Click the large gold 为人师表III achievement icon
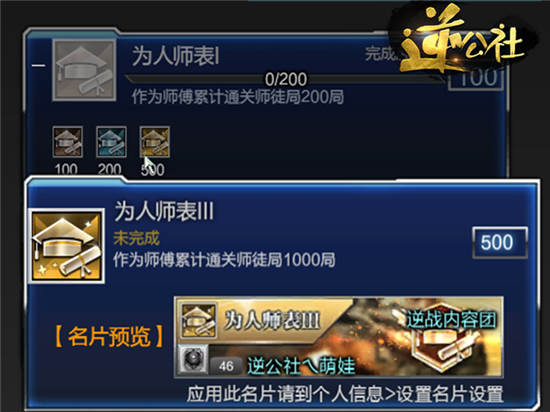Screen dimensions: 550x412 [66, 246]
